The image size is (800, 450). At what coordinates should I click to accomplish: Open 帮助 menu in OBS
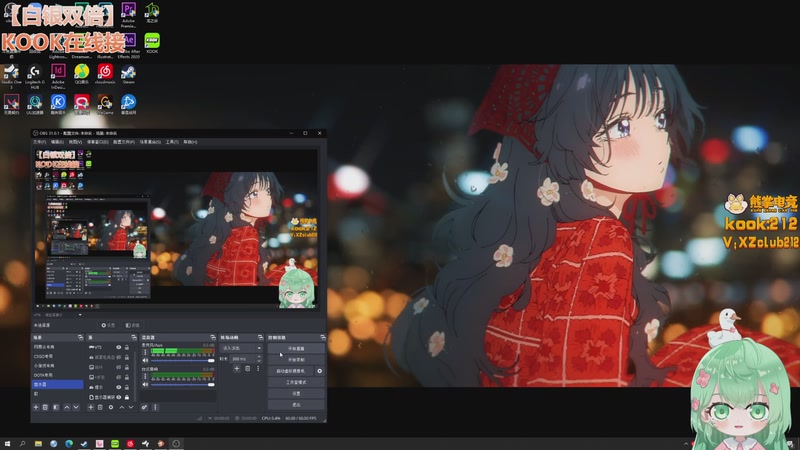[190, 142]
